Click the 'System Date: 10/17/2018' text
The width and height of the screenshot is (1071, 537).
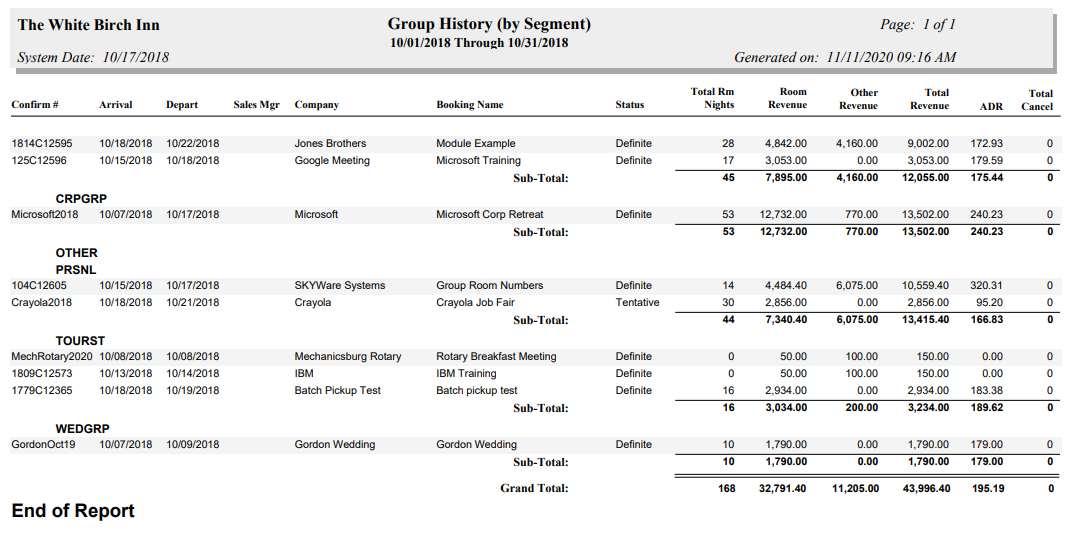pos(93,58)
